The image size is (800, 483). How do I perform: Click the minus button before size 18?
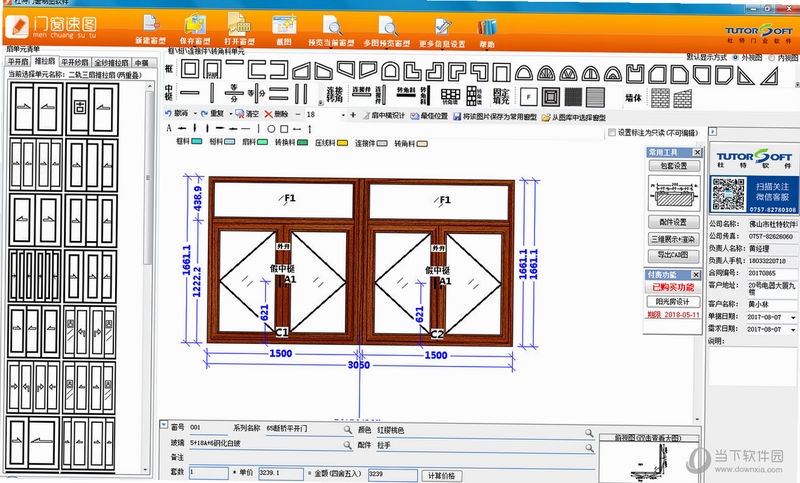click(298, 115)
